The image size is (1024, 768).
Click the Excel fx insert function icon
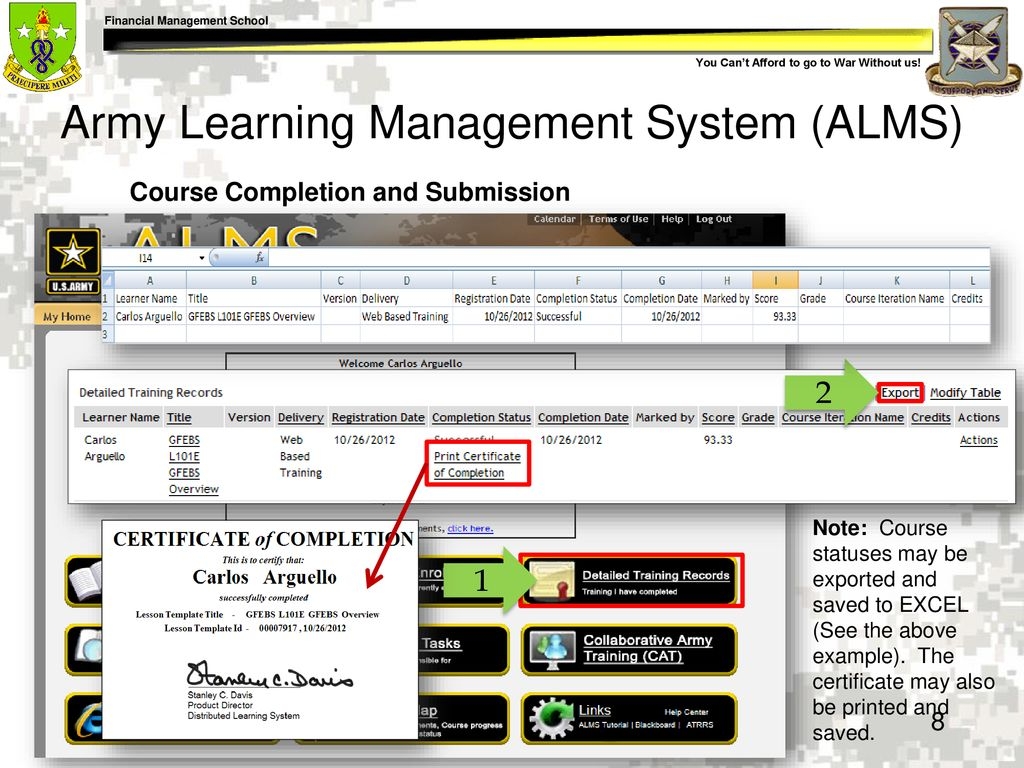(x=259, y=258)
